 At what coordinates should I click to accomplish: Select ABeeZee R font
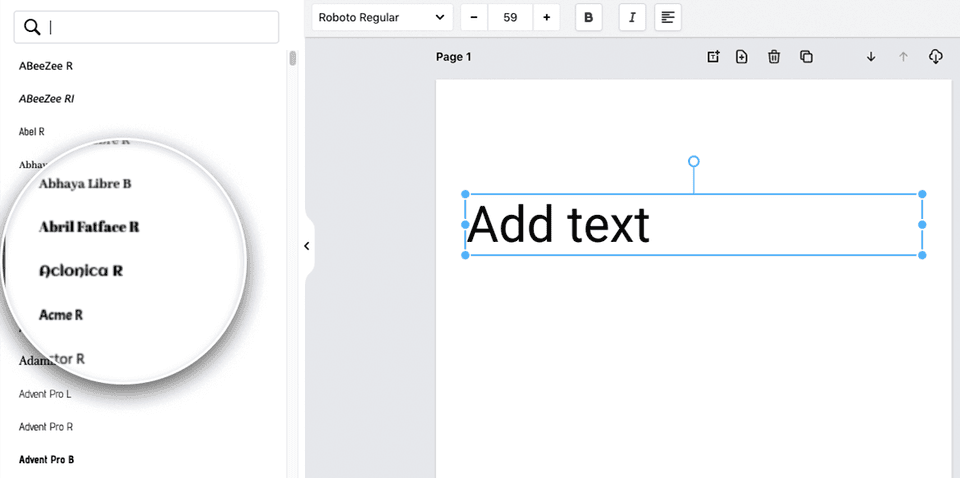click(46, 65)
